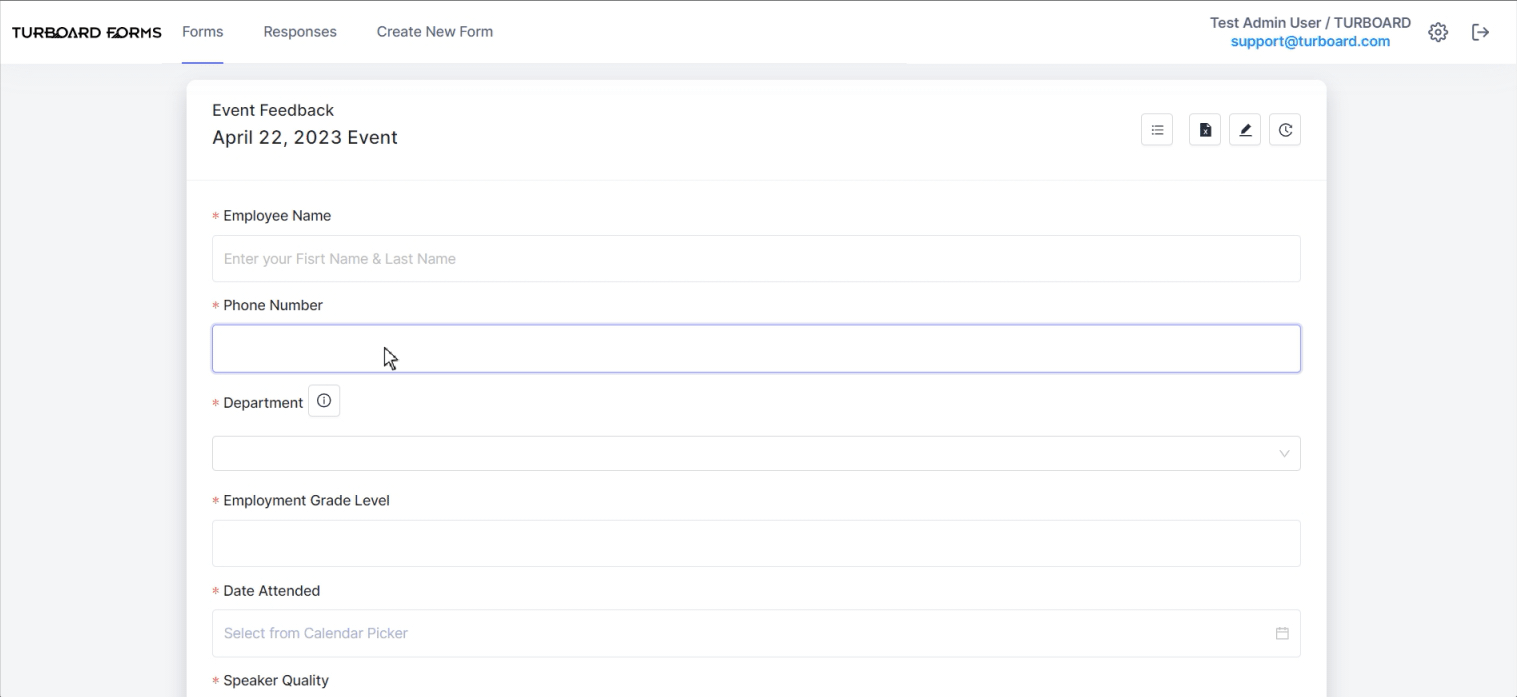This screenshot has height=697, width=1517.
Task: Focus the Employee Name input field
Action: point(756,259)
